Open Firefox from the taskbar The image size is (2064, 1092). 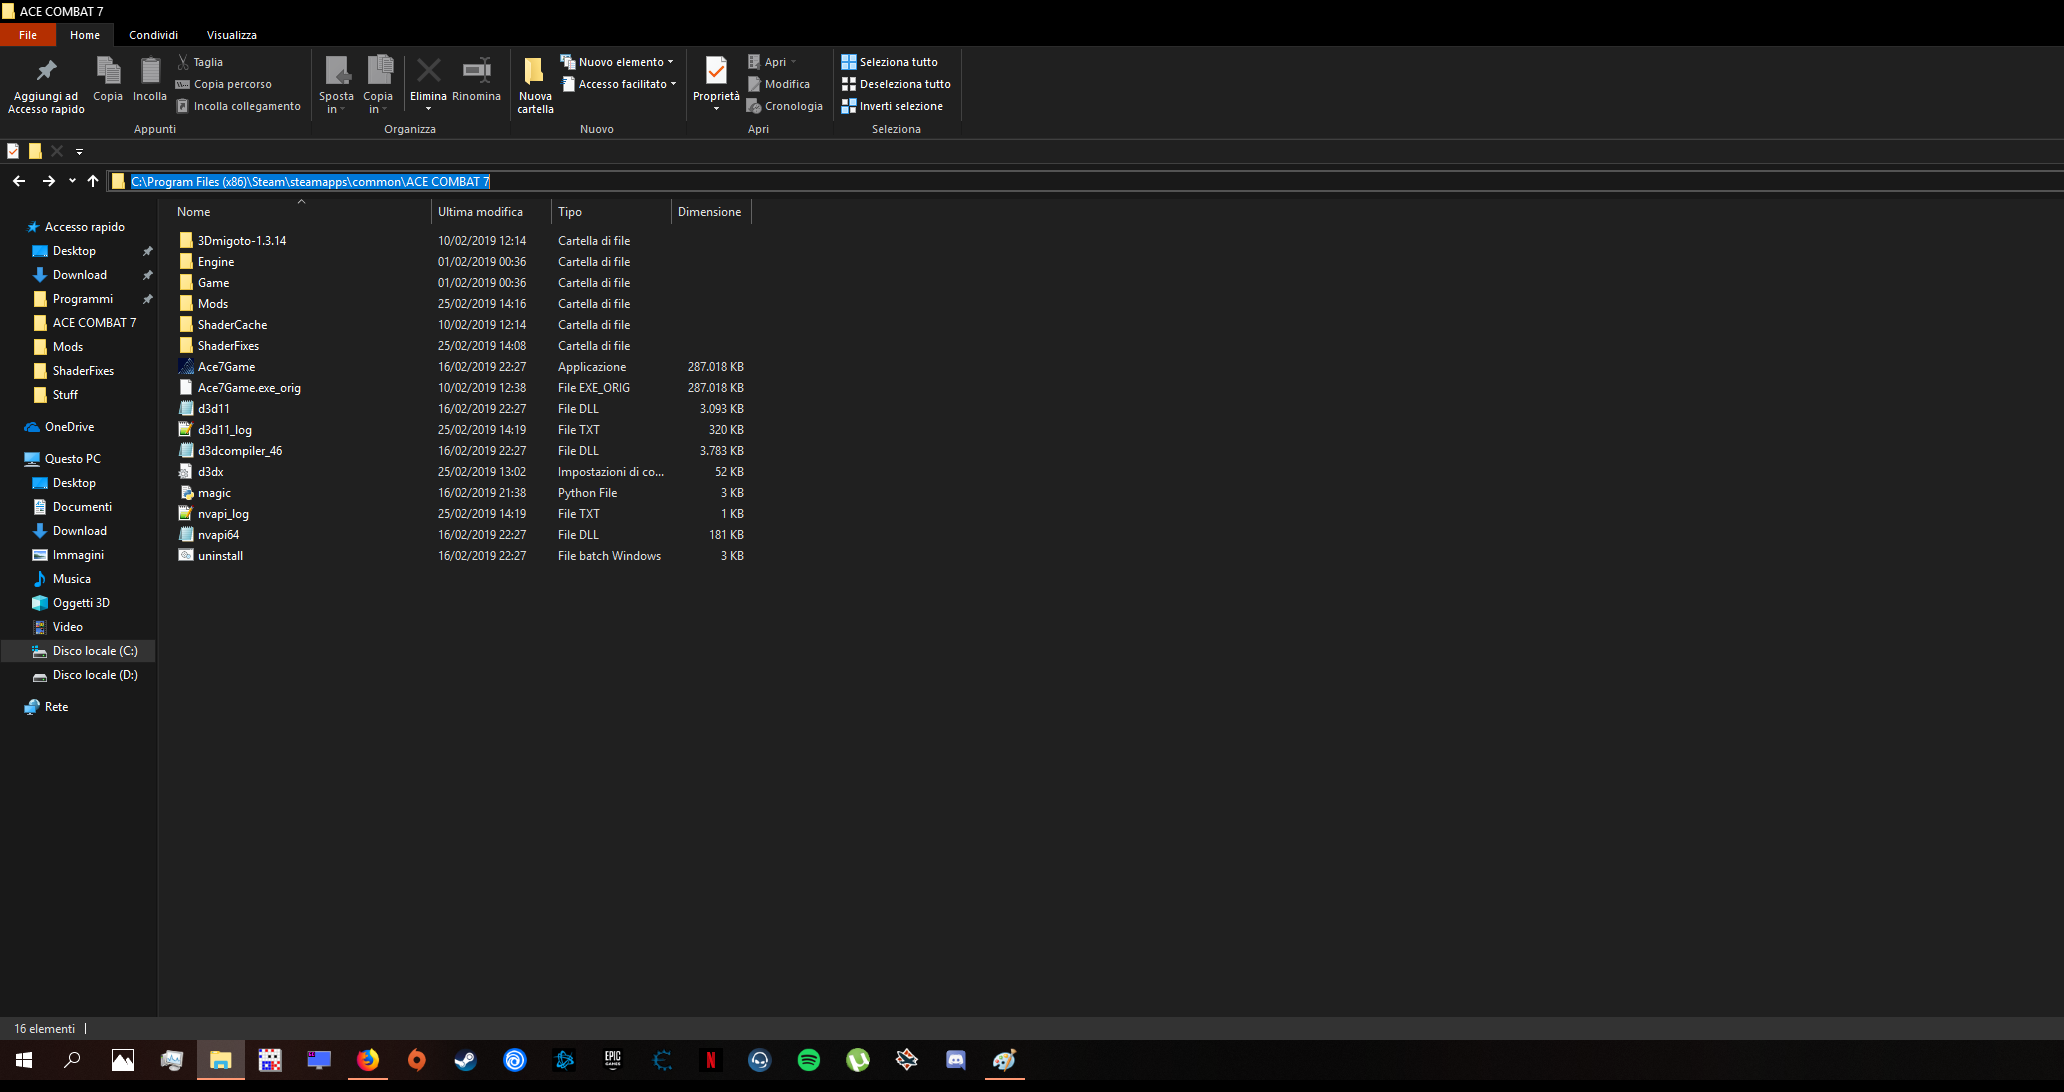point(368,1060)
